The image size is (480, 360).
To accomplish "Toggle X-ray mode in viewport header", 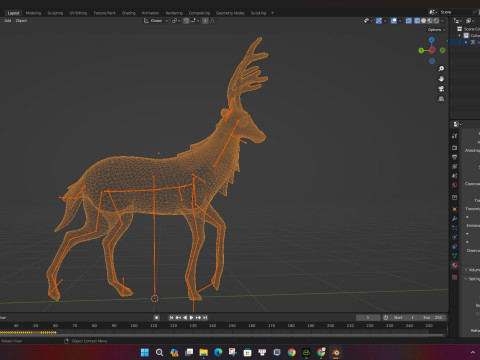I will [x=409, y=21].
